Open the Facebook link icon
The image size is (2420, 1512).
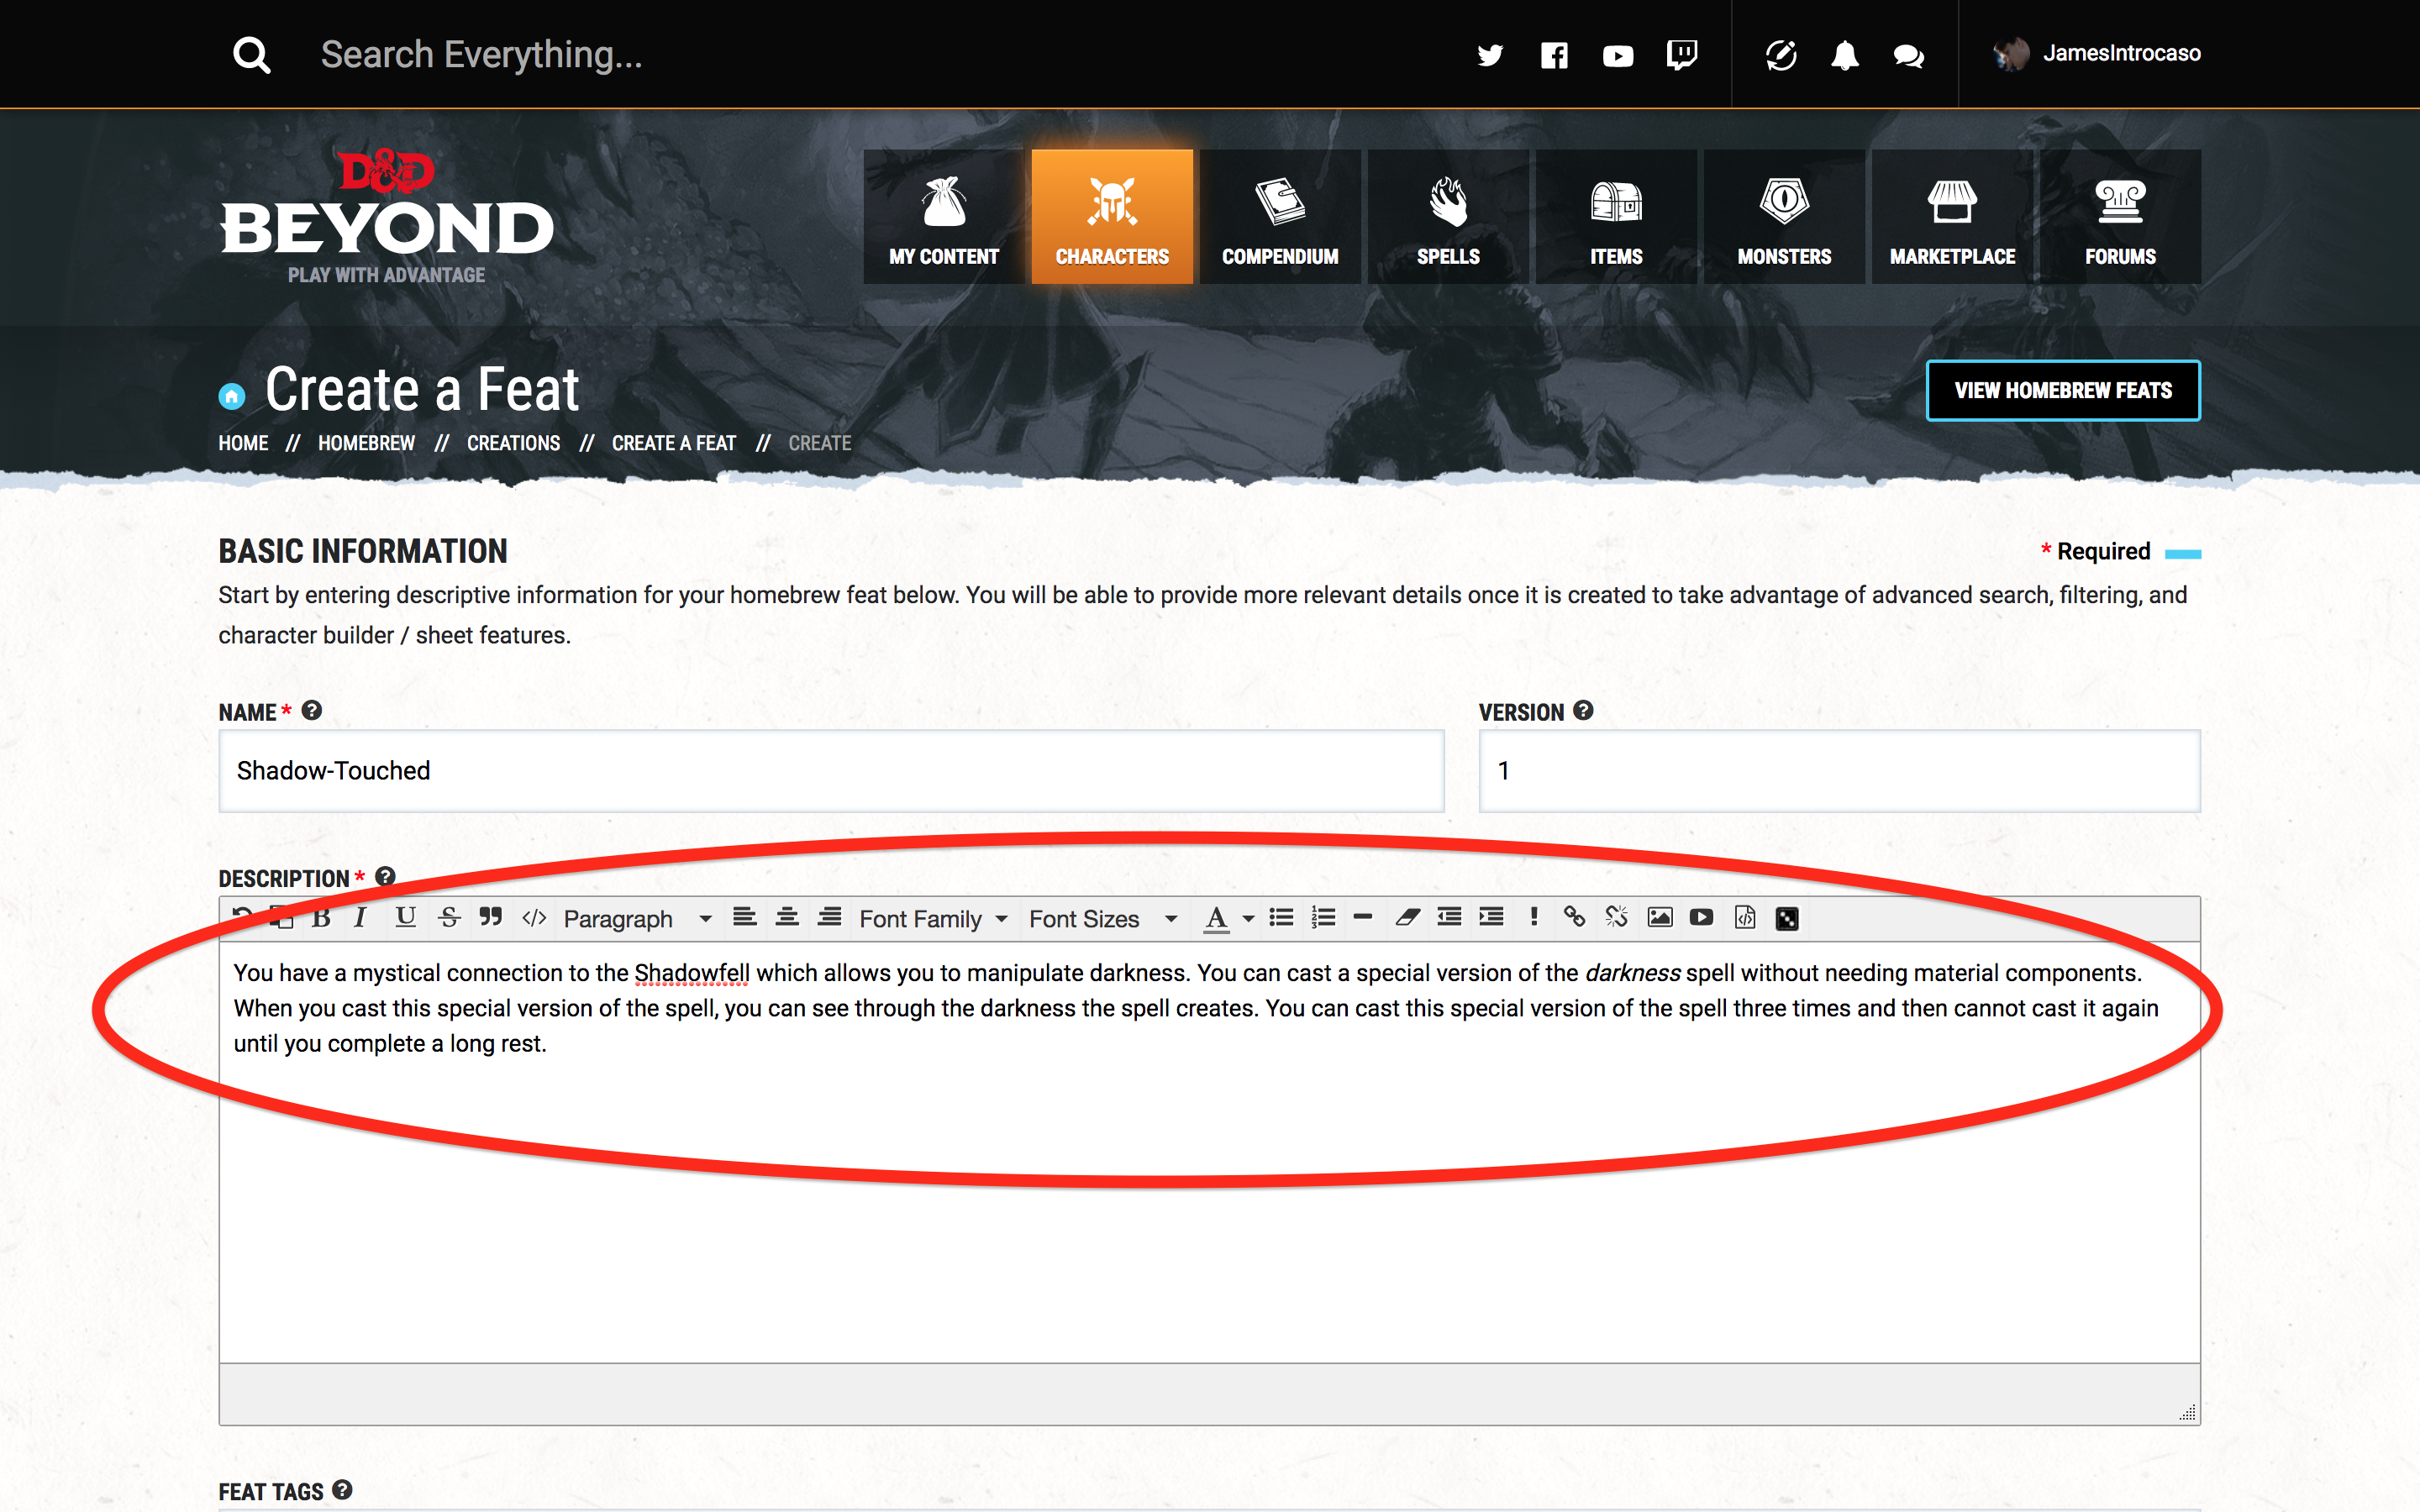click(1554, 55)
